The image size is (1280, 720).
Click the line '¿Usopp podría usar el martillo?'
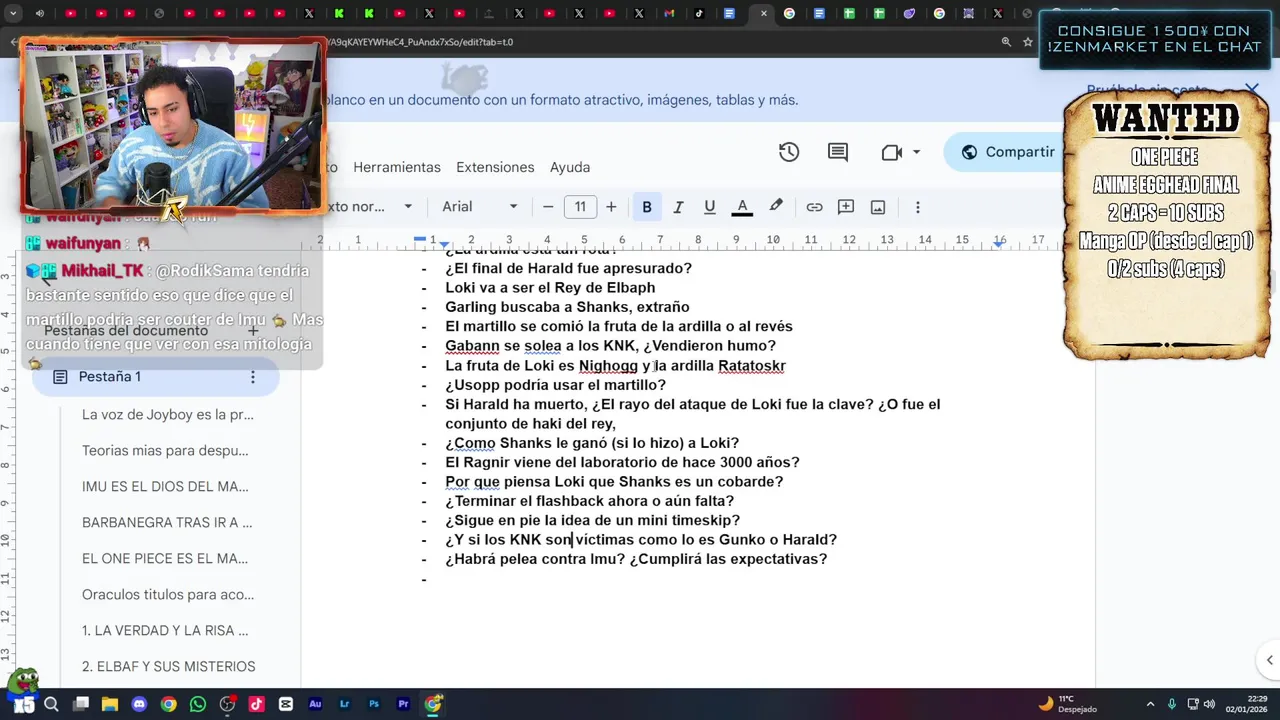tap(555, 385)
